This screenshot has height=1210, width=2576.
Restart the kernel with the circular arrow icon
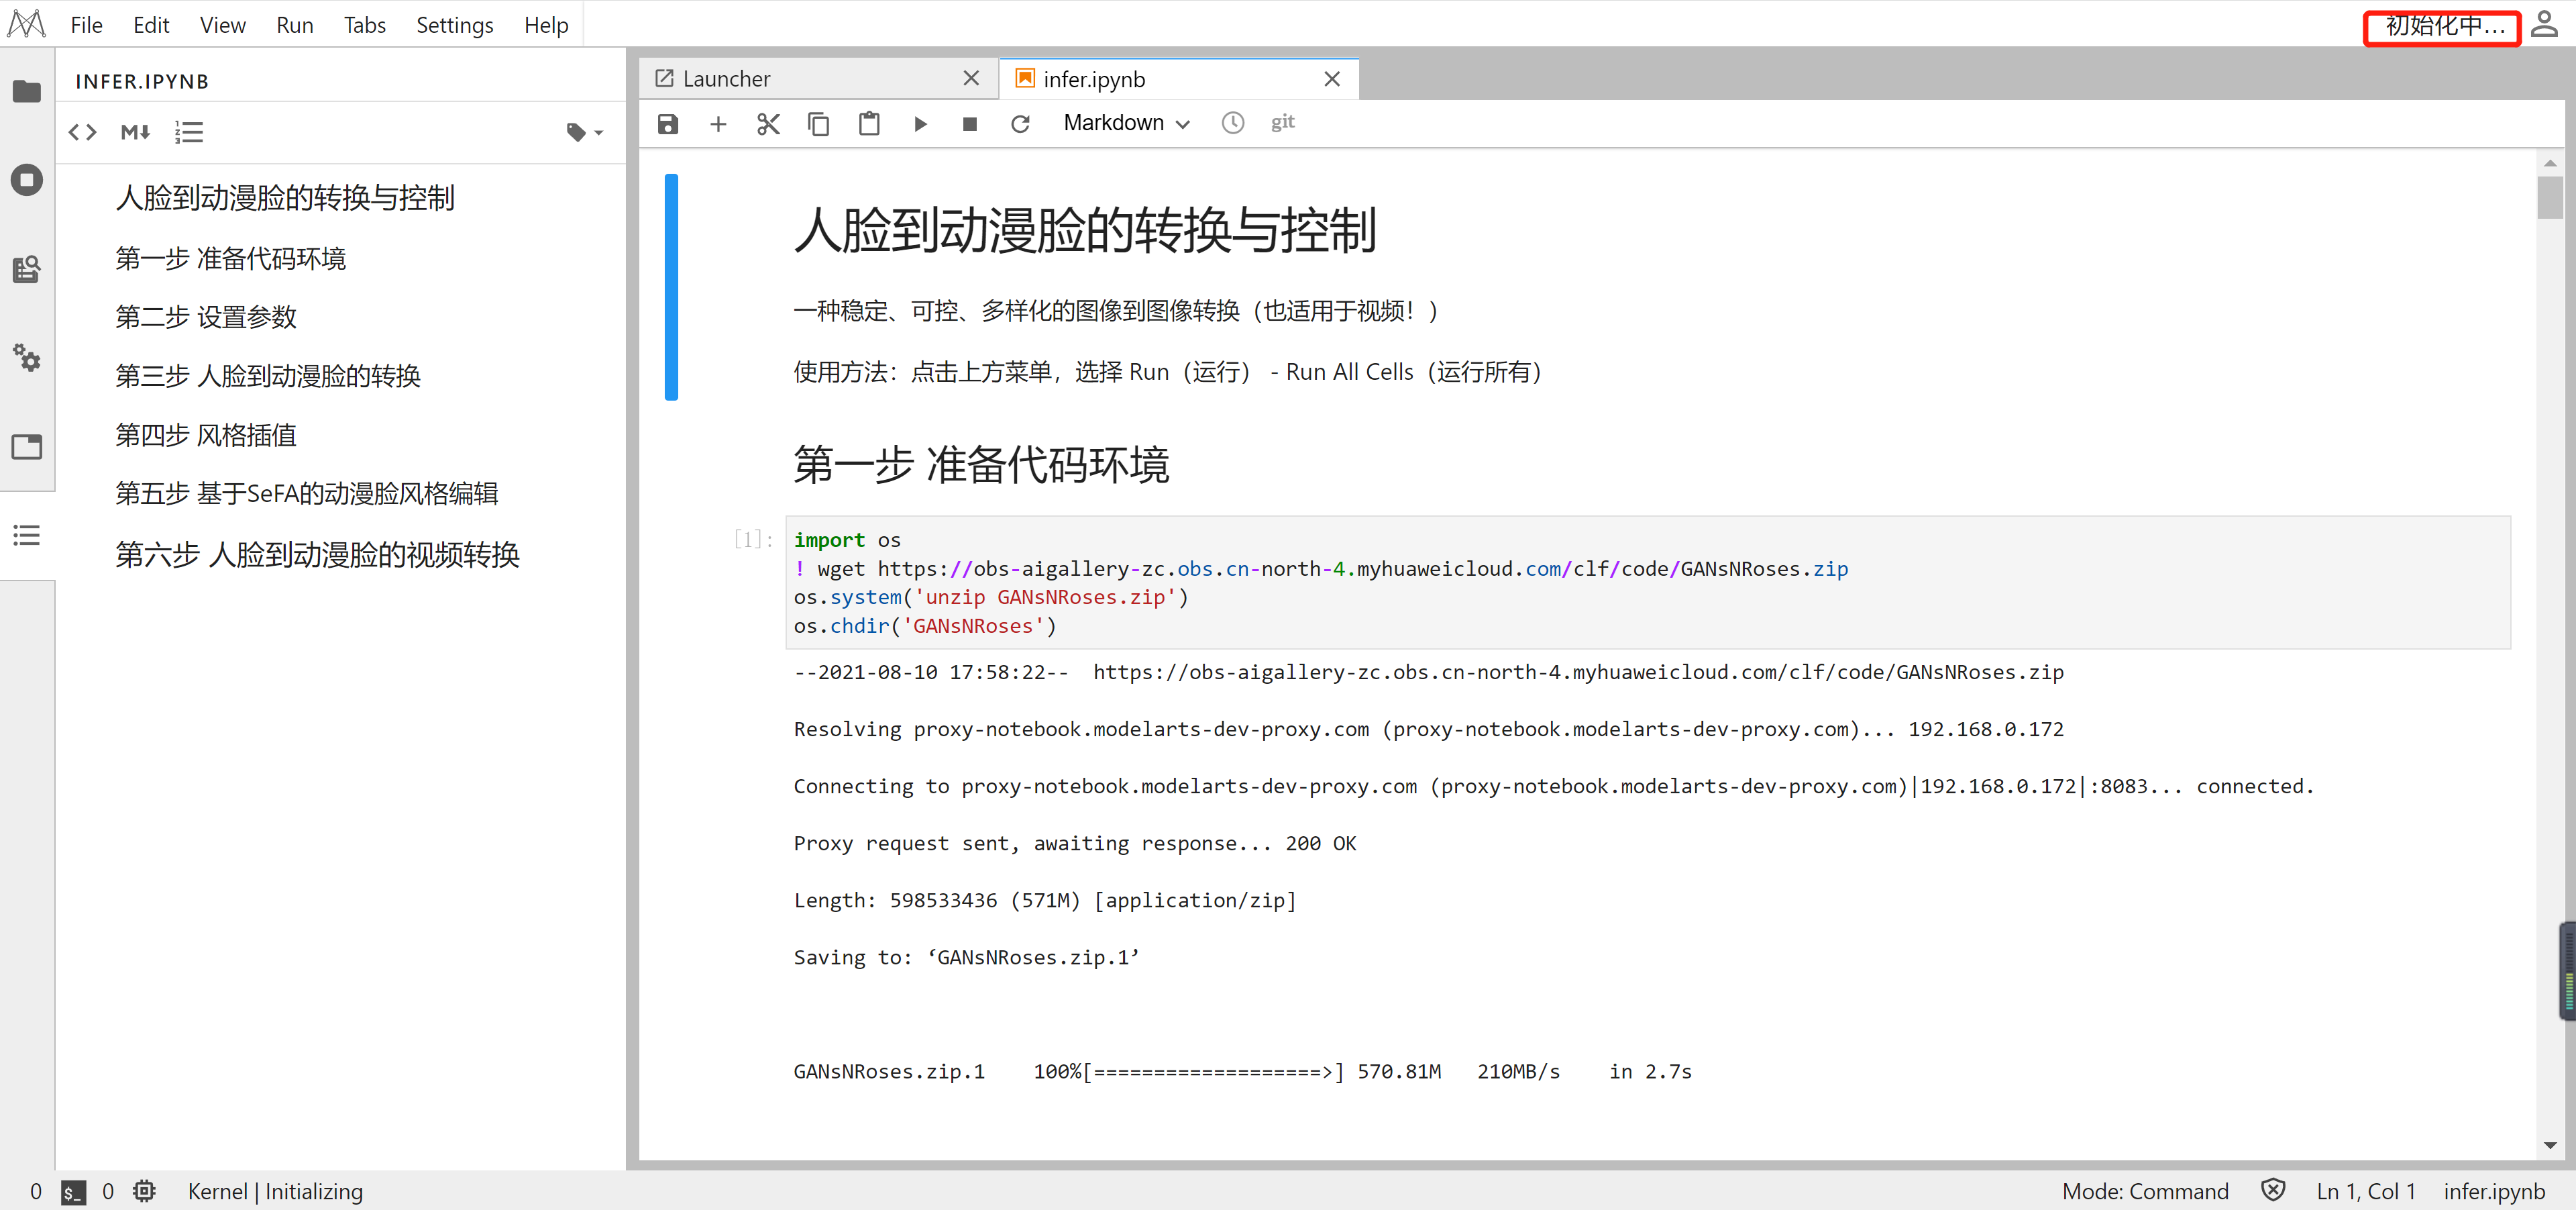pyautogui.click(x=1020, y=124)
